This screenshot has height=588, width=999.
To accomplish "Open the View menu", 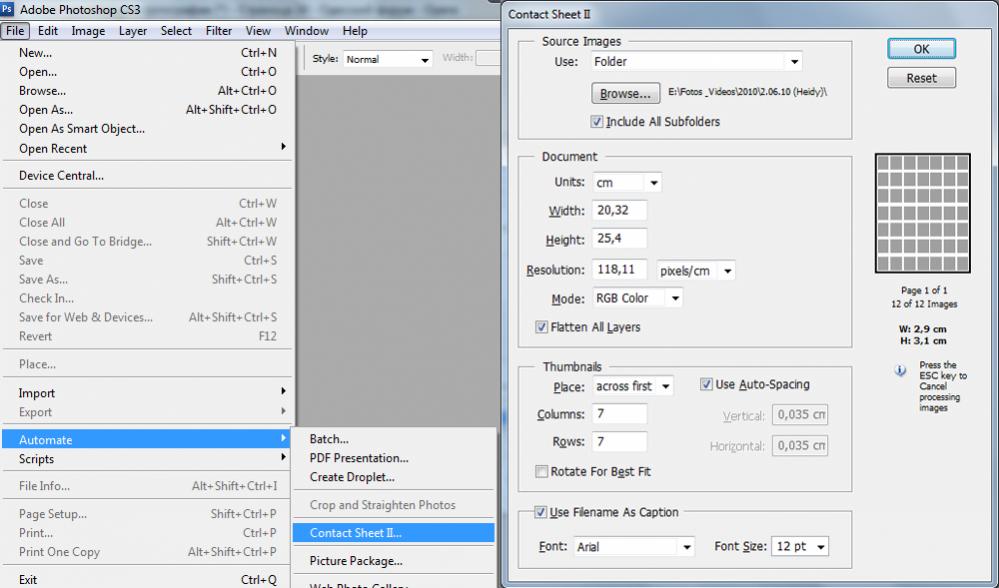I will (258, 31).
